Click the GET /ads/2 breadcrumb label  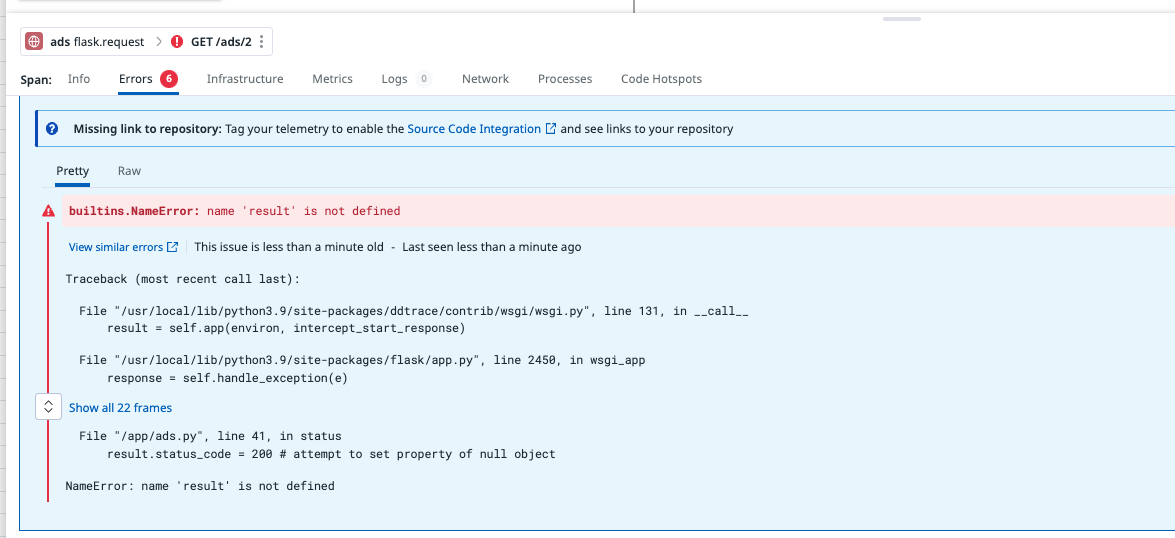pyautogui.click(x=221, y=42)
